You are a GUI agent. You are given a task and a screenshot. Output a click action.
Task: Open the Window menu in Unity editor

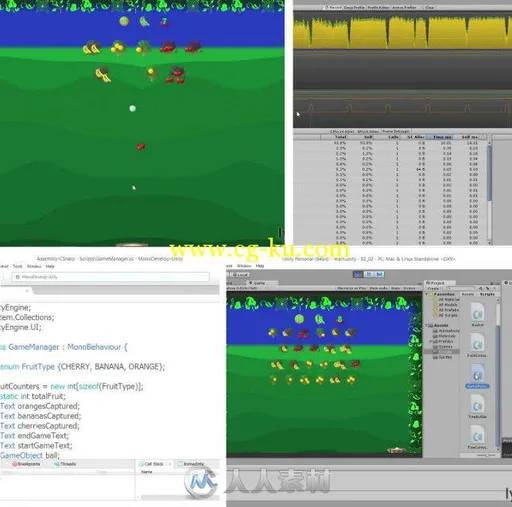tap(244, 266)
